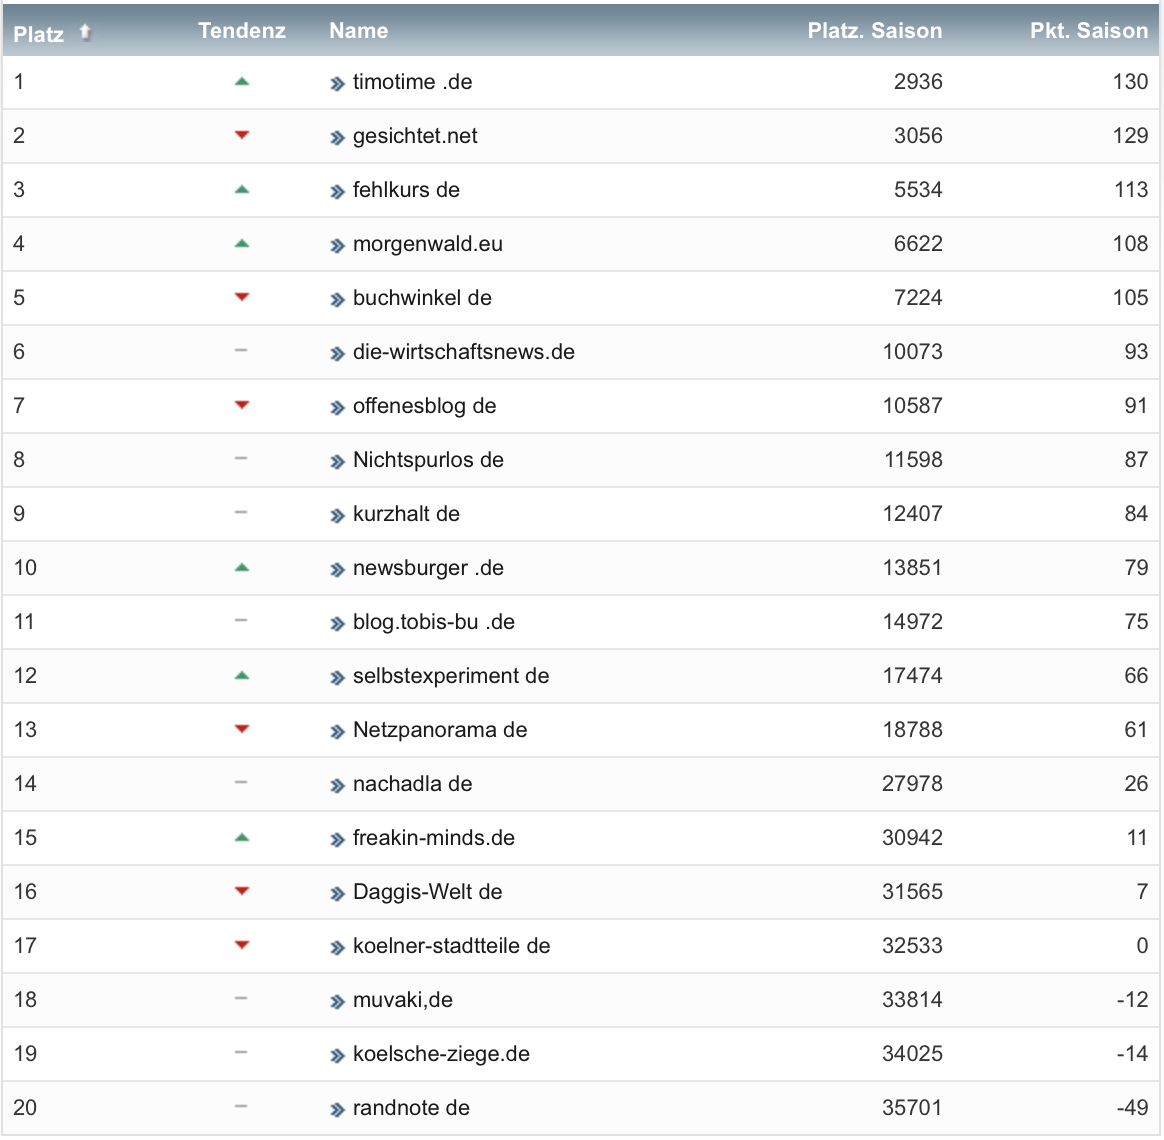This screenshot has height=1140, width=1164.
Task: Select season rank value 35701
Action: pyautogui.click(x=912, y=1108)
